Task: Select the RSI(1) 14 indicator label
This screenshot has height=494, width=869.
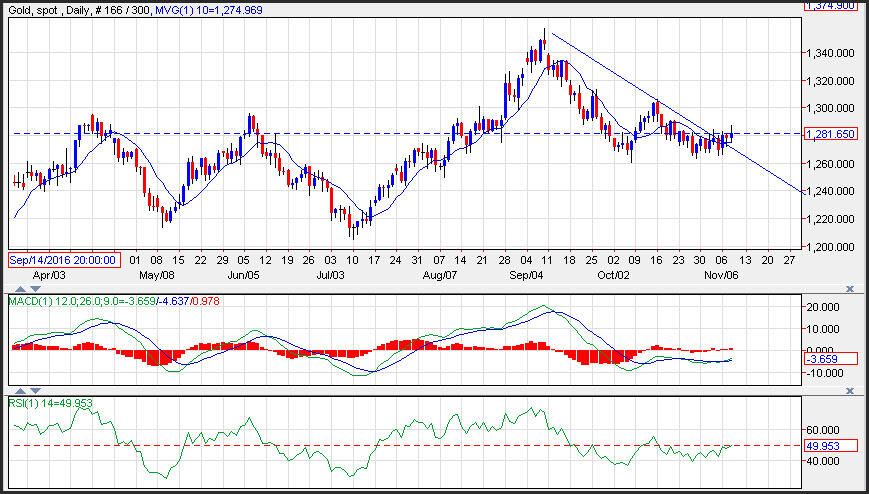Action: point(46,402)
